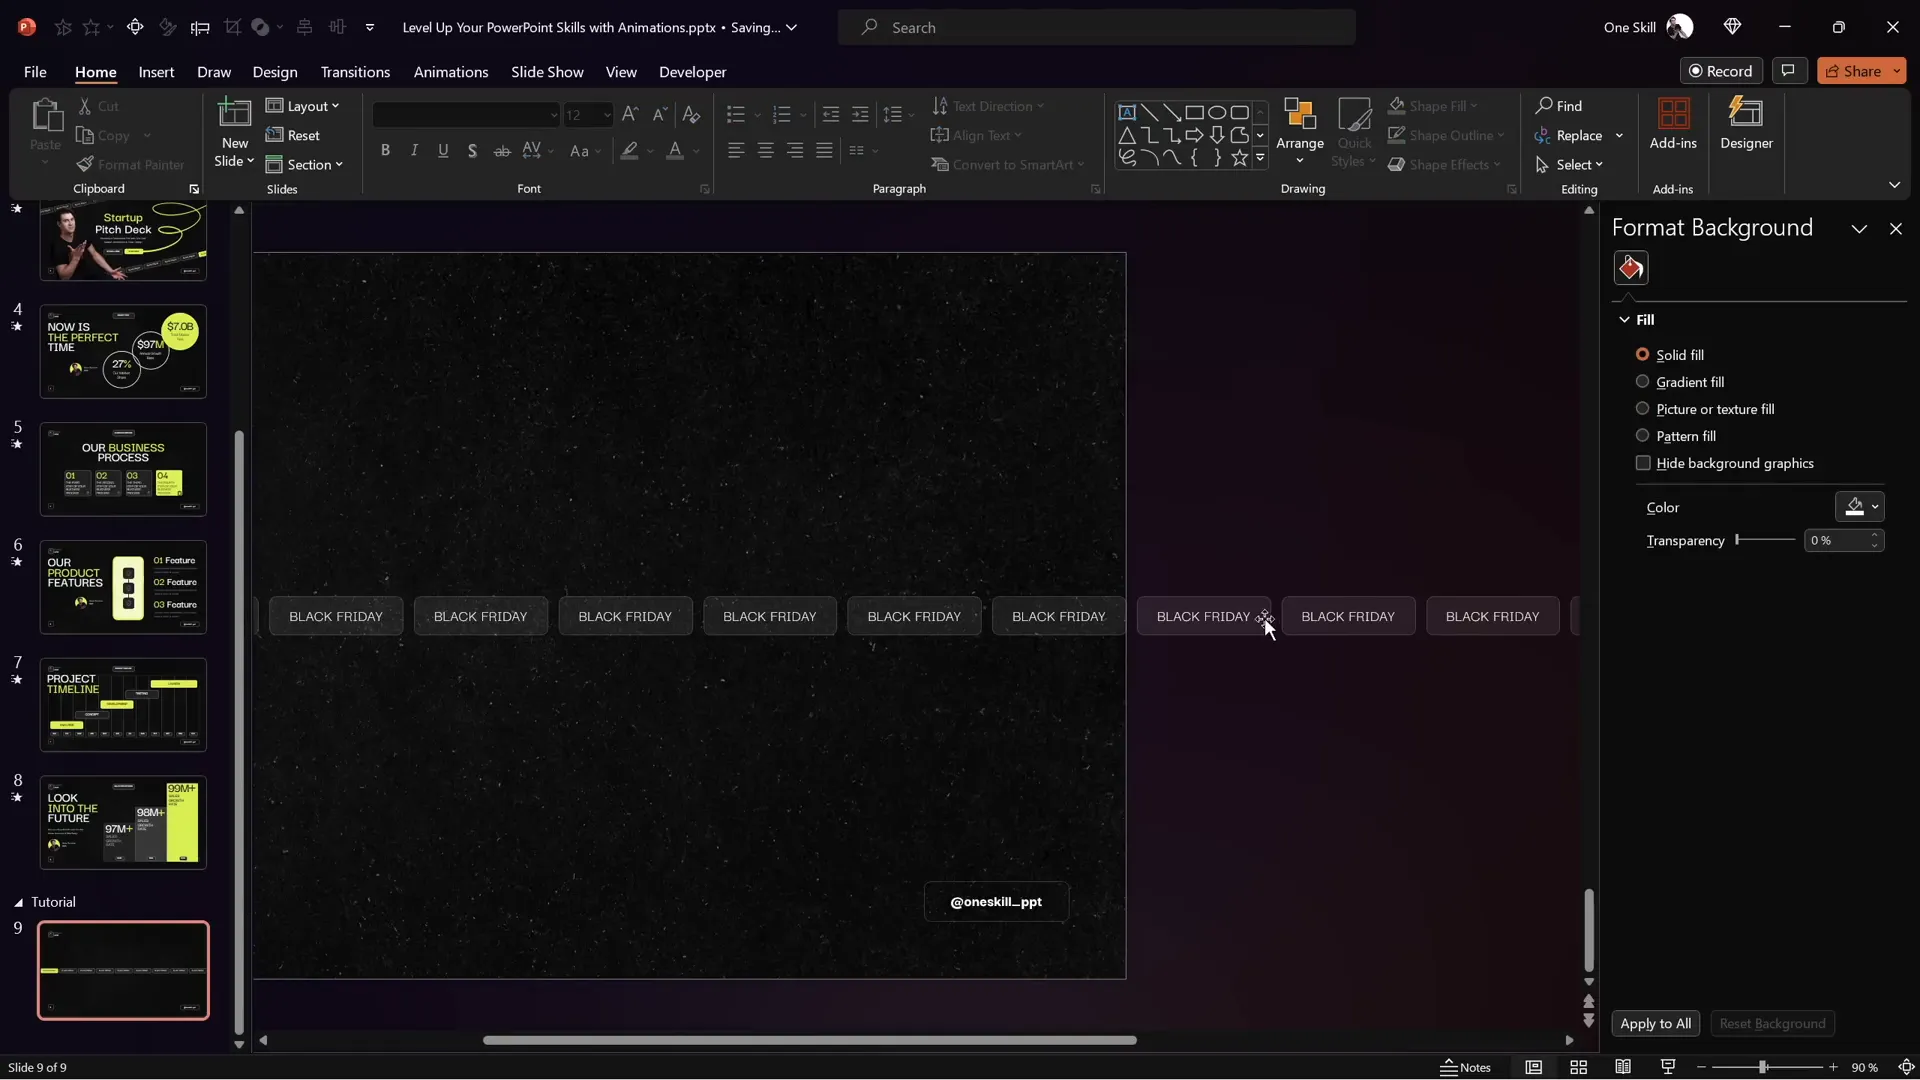The image size is (1920, 1080).
Task: Click the Search box
Action: tap(1097, 27)
